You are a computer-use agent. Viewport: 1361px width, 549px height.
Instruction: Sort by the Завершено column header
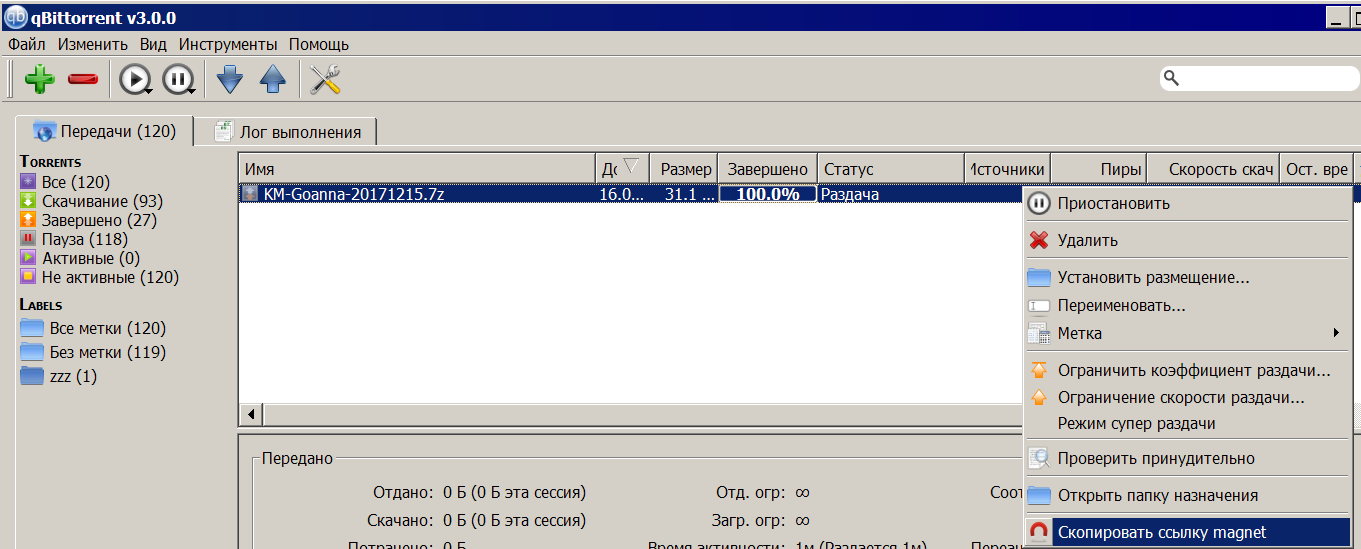767,169
